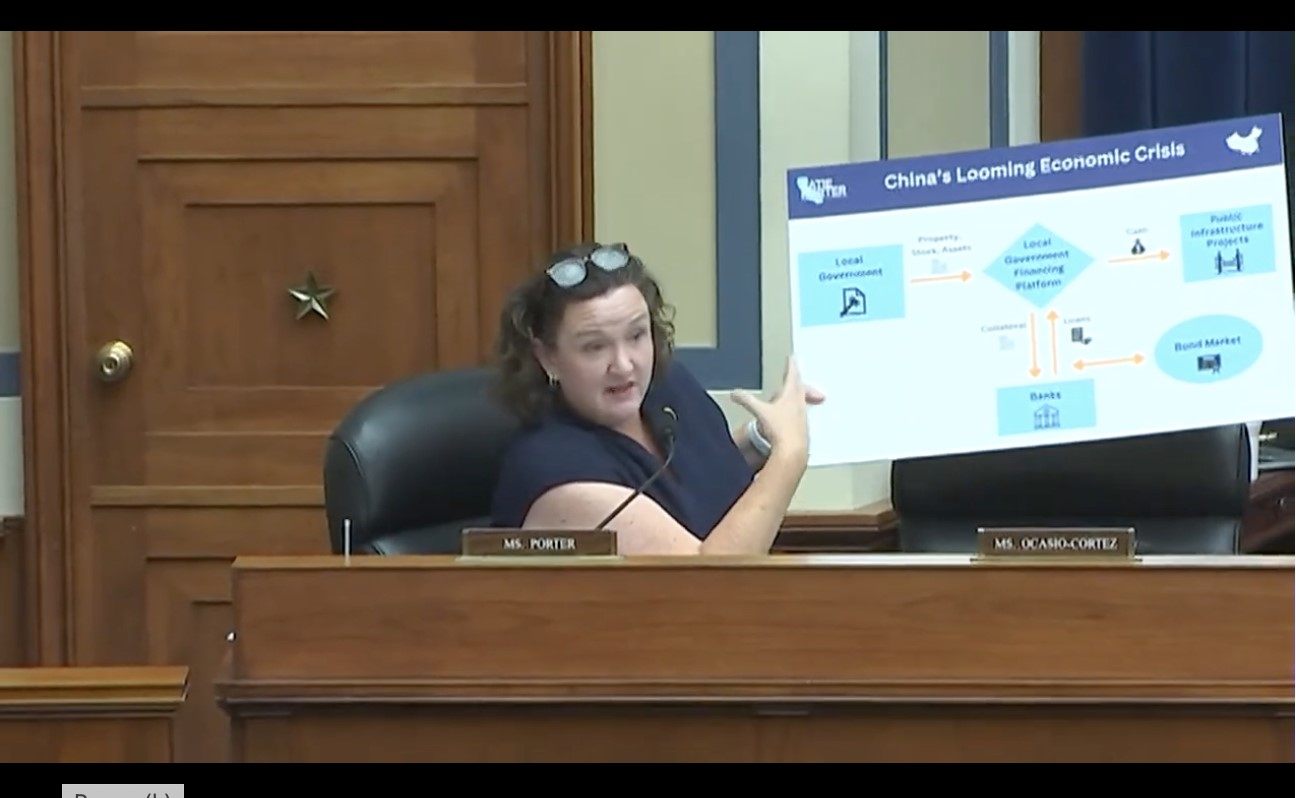Click the bank building icon under Banks
Viewport: 1296px width, 798px height.
point(1046,417)
